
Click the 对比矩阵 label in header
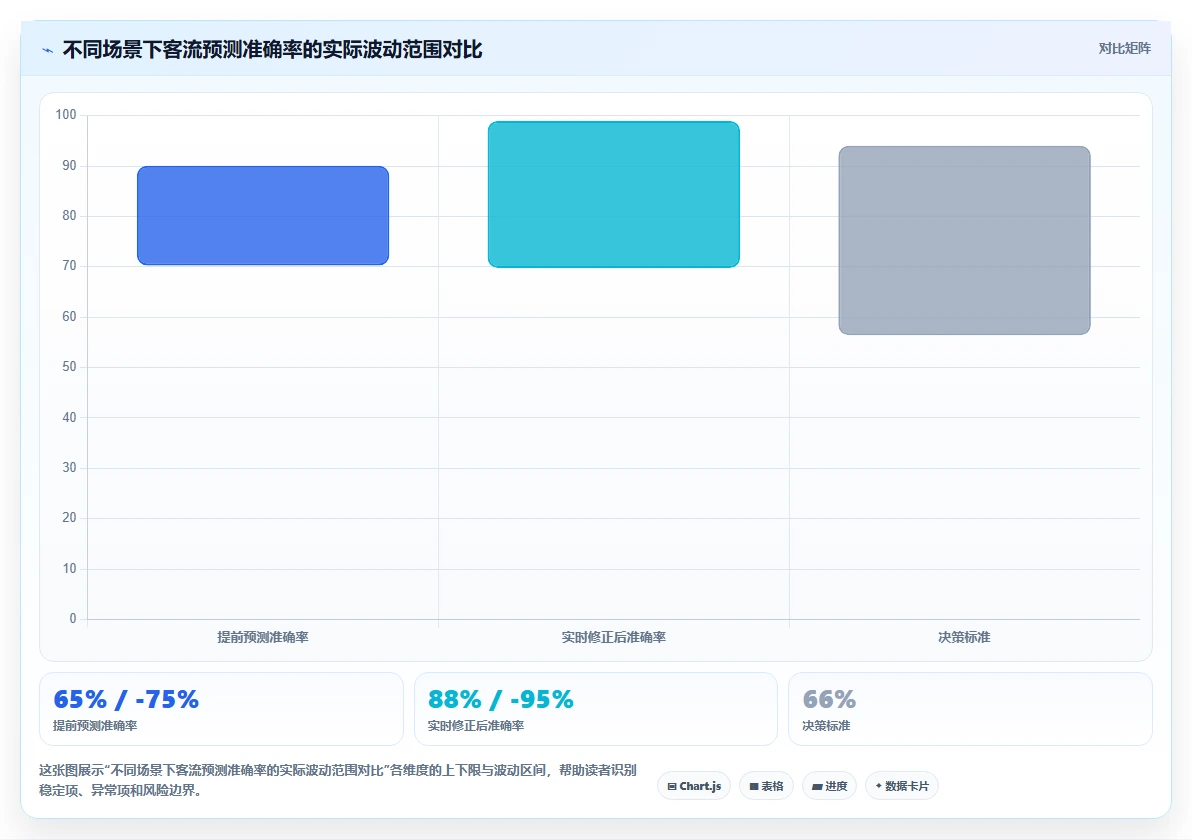(1124, 49)
